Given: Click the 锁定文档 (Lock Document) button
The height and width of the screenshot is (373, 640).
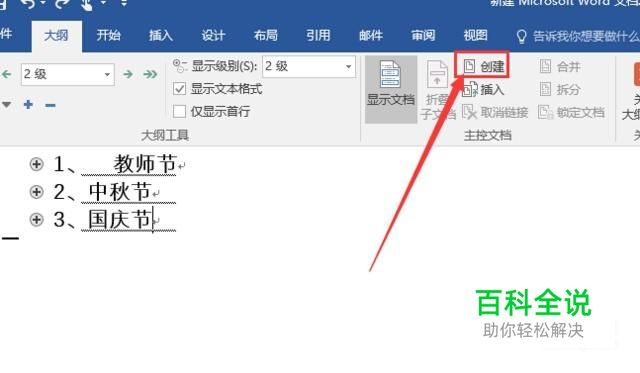Looking at the screenshot, I should (x=571, y=112).
